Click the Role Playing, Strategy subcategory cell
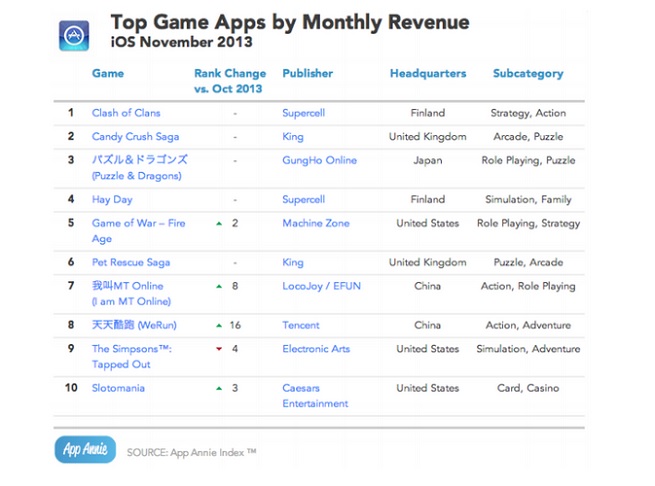The image size is (655, 486). pyautogui.click(x=528, y=224)
